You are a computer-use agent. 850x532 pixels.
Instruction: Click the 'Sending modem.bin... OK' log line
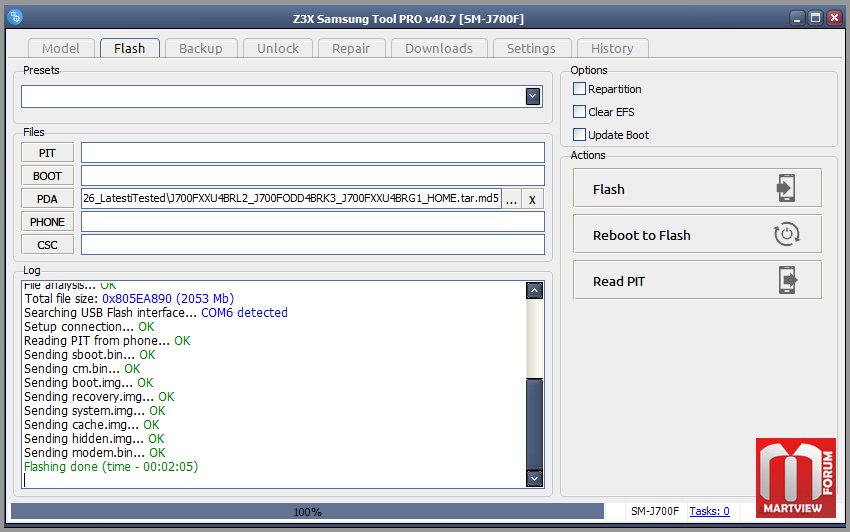[95, 452]
